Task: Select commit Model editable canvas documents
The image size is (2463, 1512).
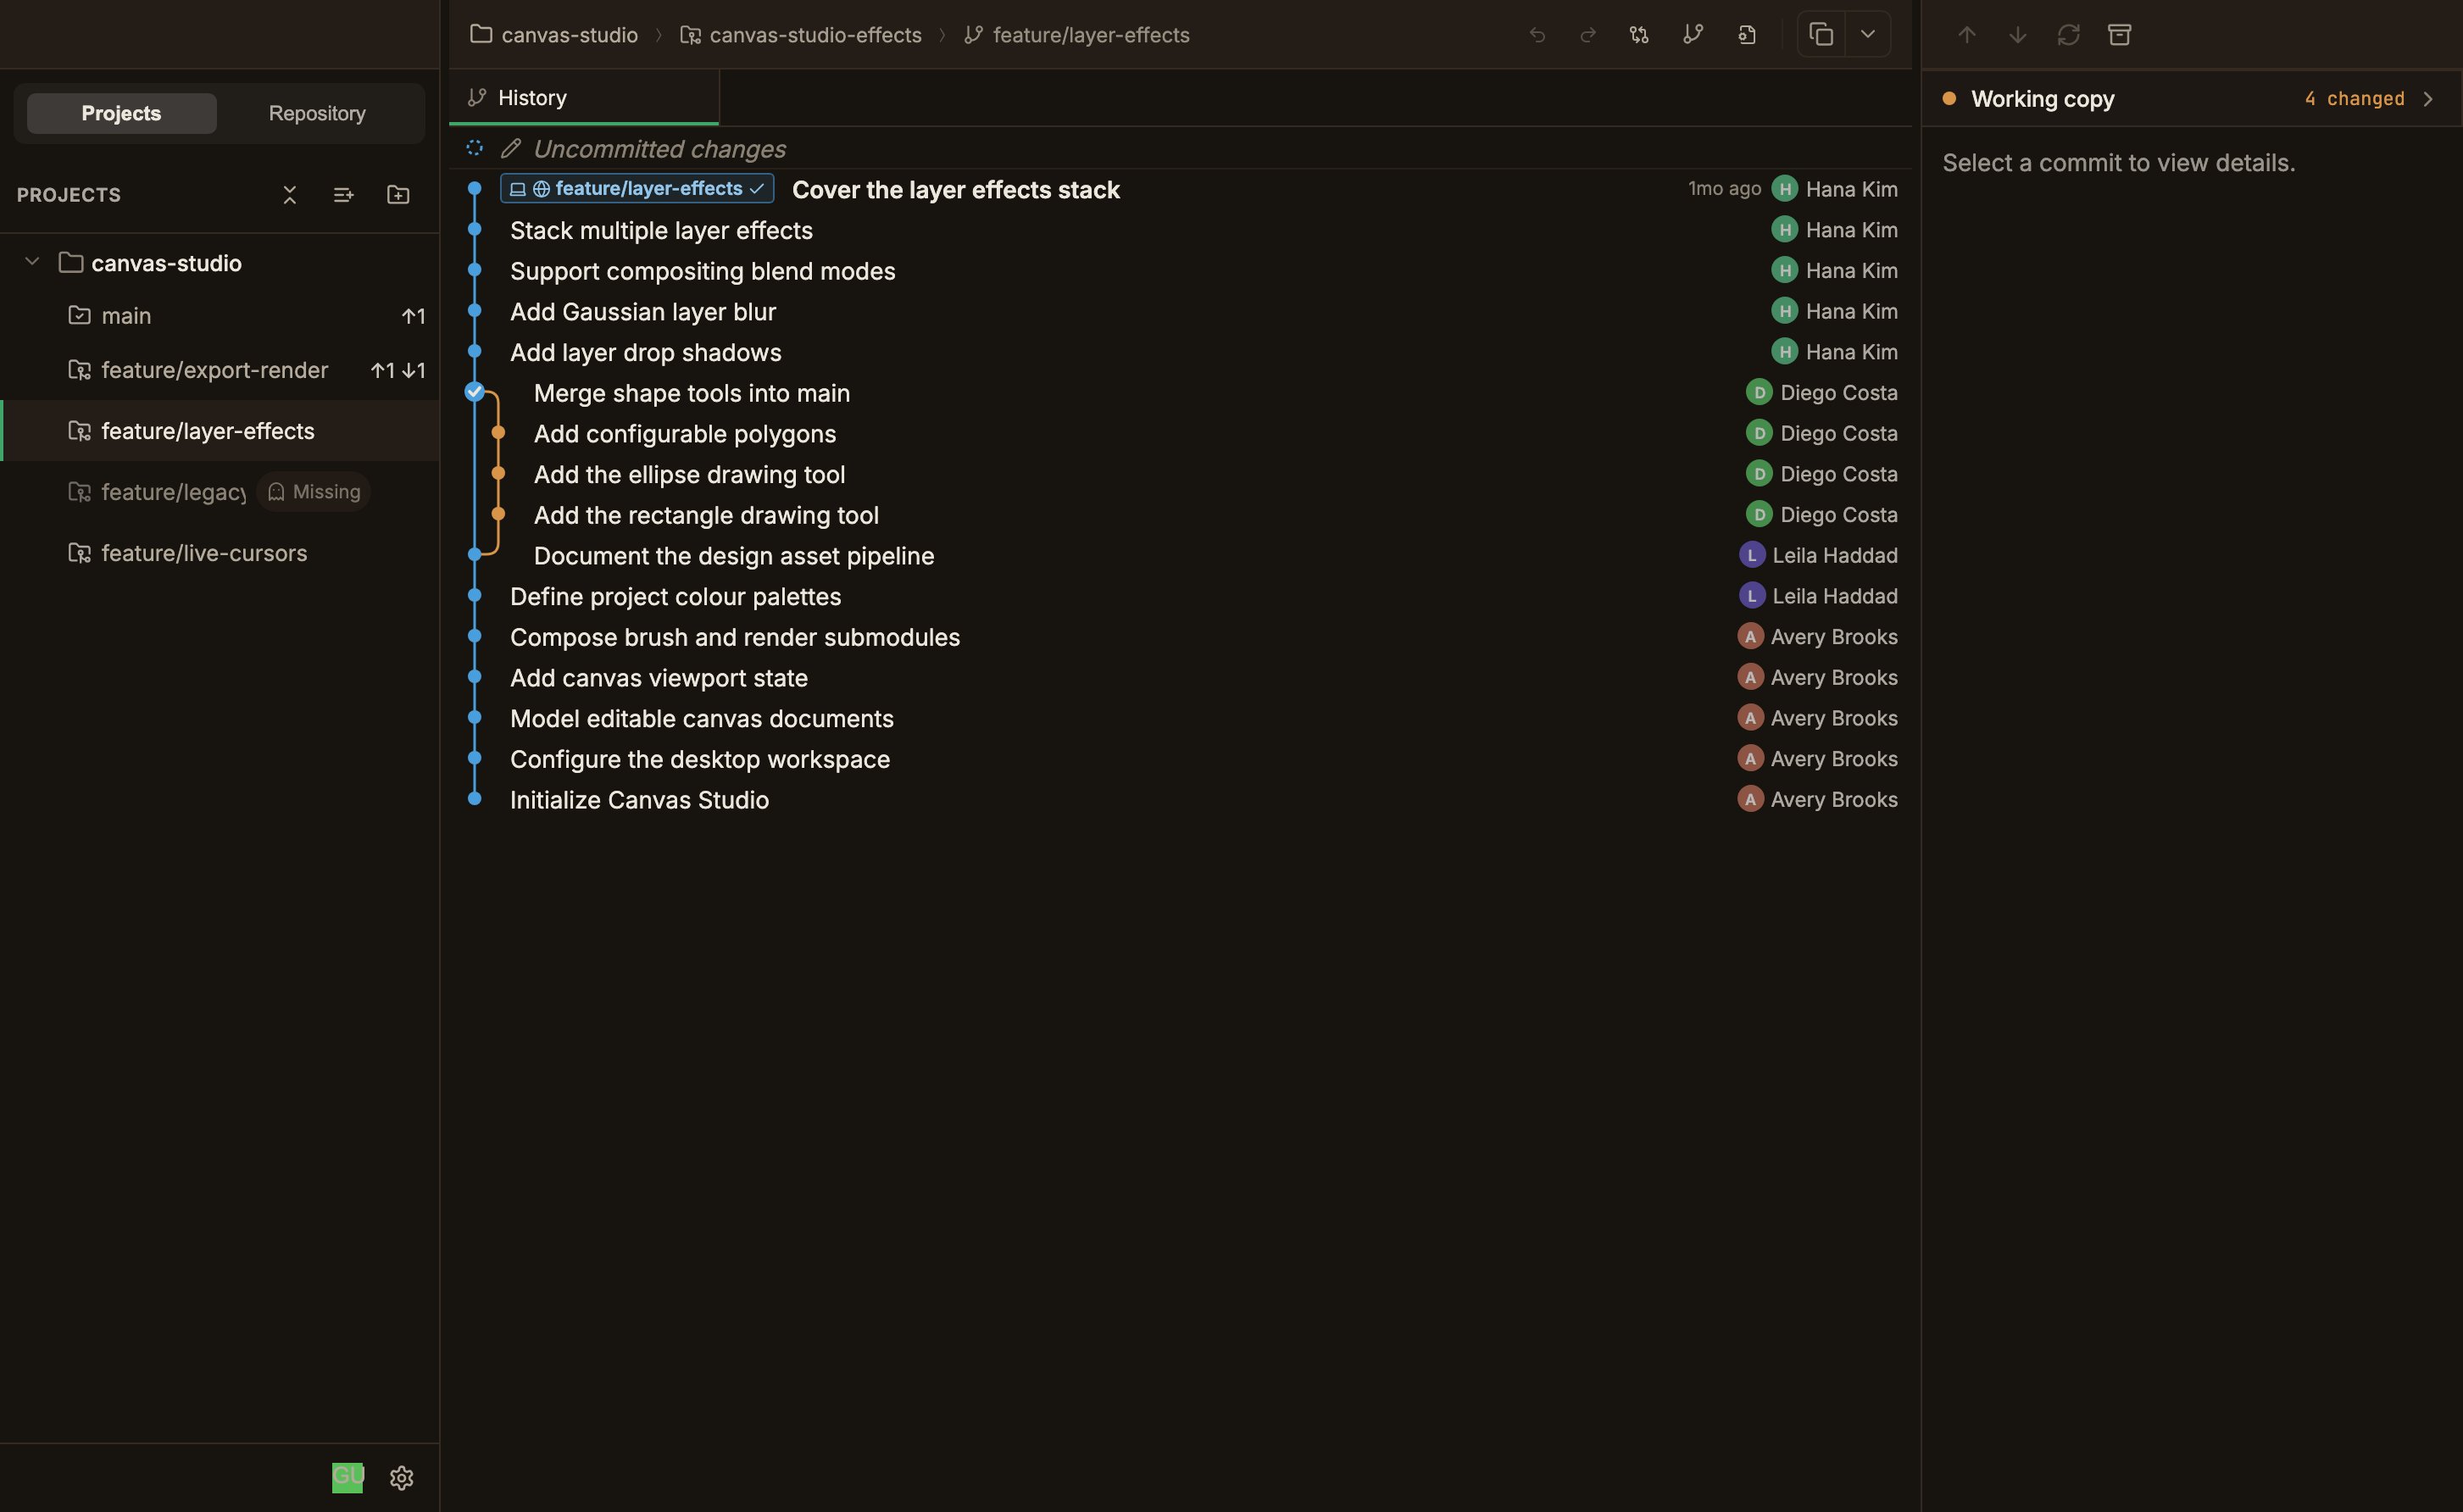Action: pyautogui.click(x=1180, y=719)
